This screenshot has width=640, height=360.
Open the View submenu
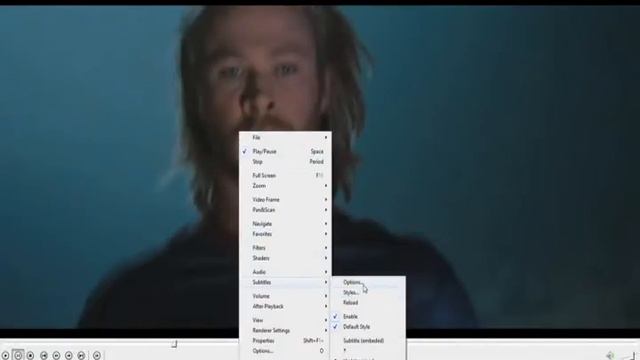[x=285, y=320]
